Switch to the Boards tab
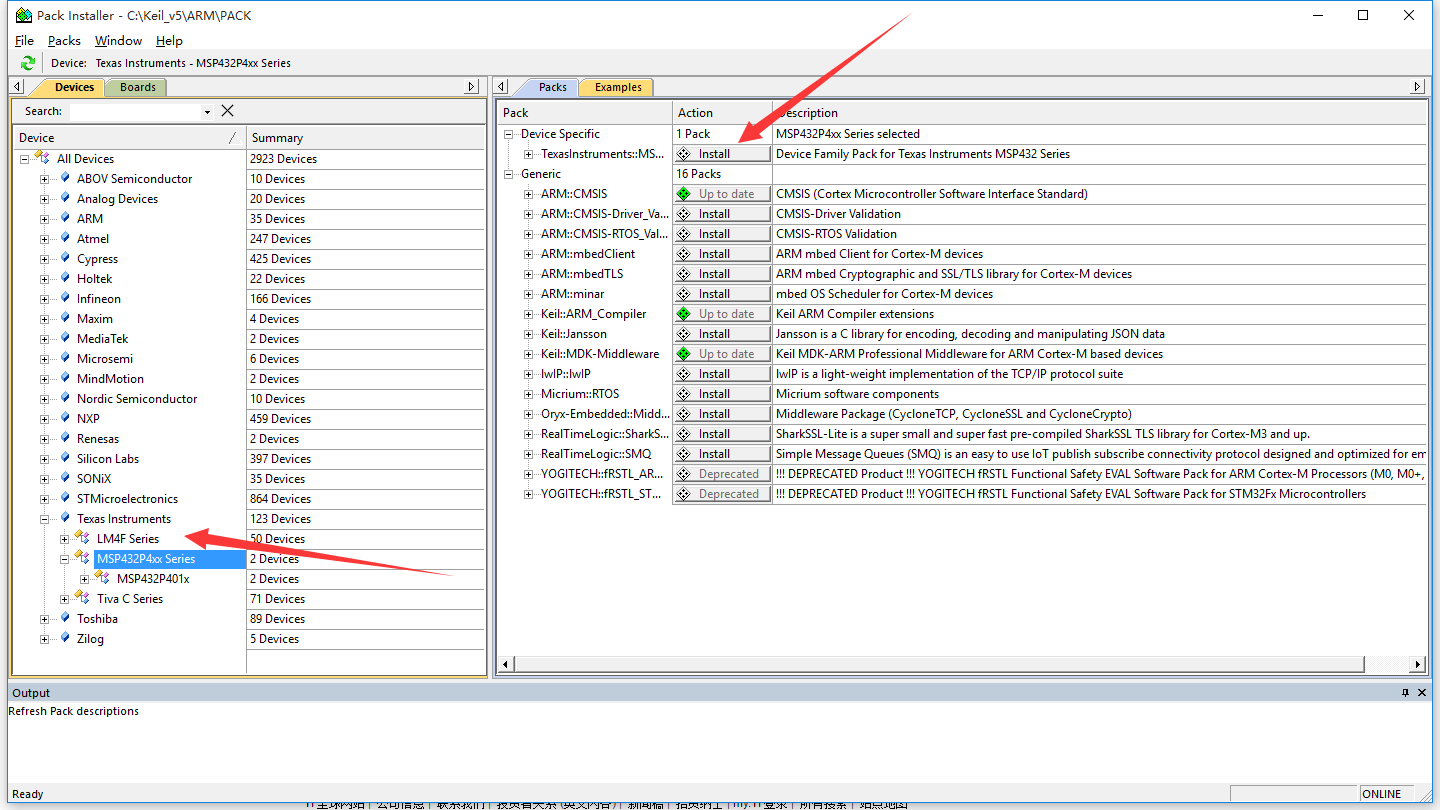This screenshot has width=1440, height=810. [137, 87]
